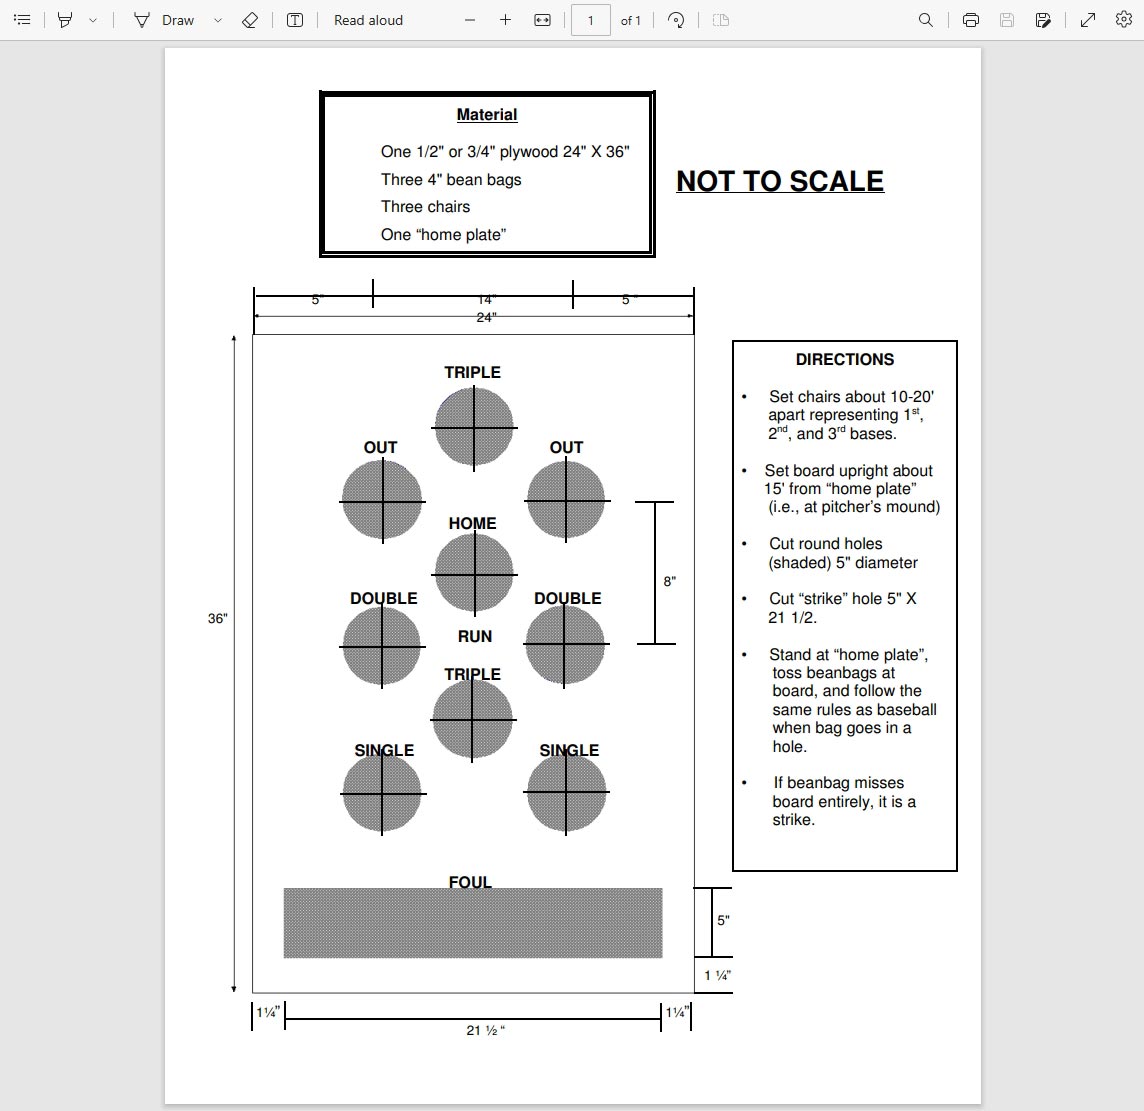Open the PDF viewer settings gear
The image size is (1144, 1111).
click(1124, 20)
